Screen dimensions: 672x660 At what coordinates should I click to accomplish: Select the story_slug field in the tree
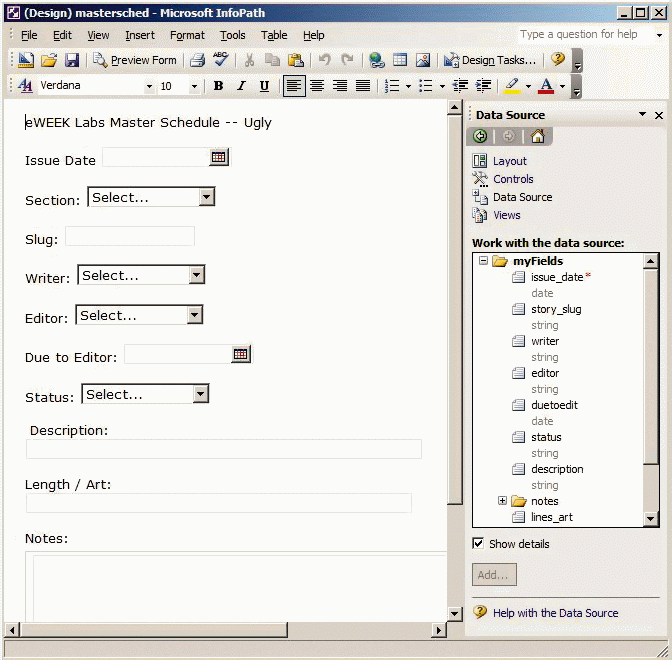pos(556,309)
